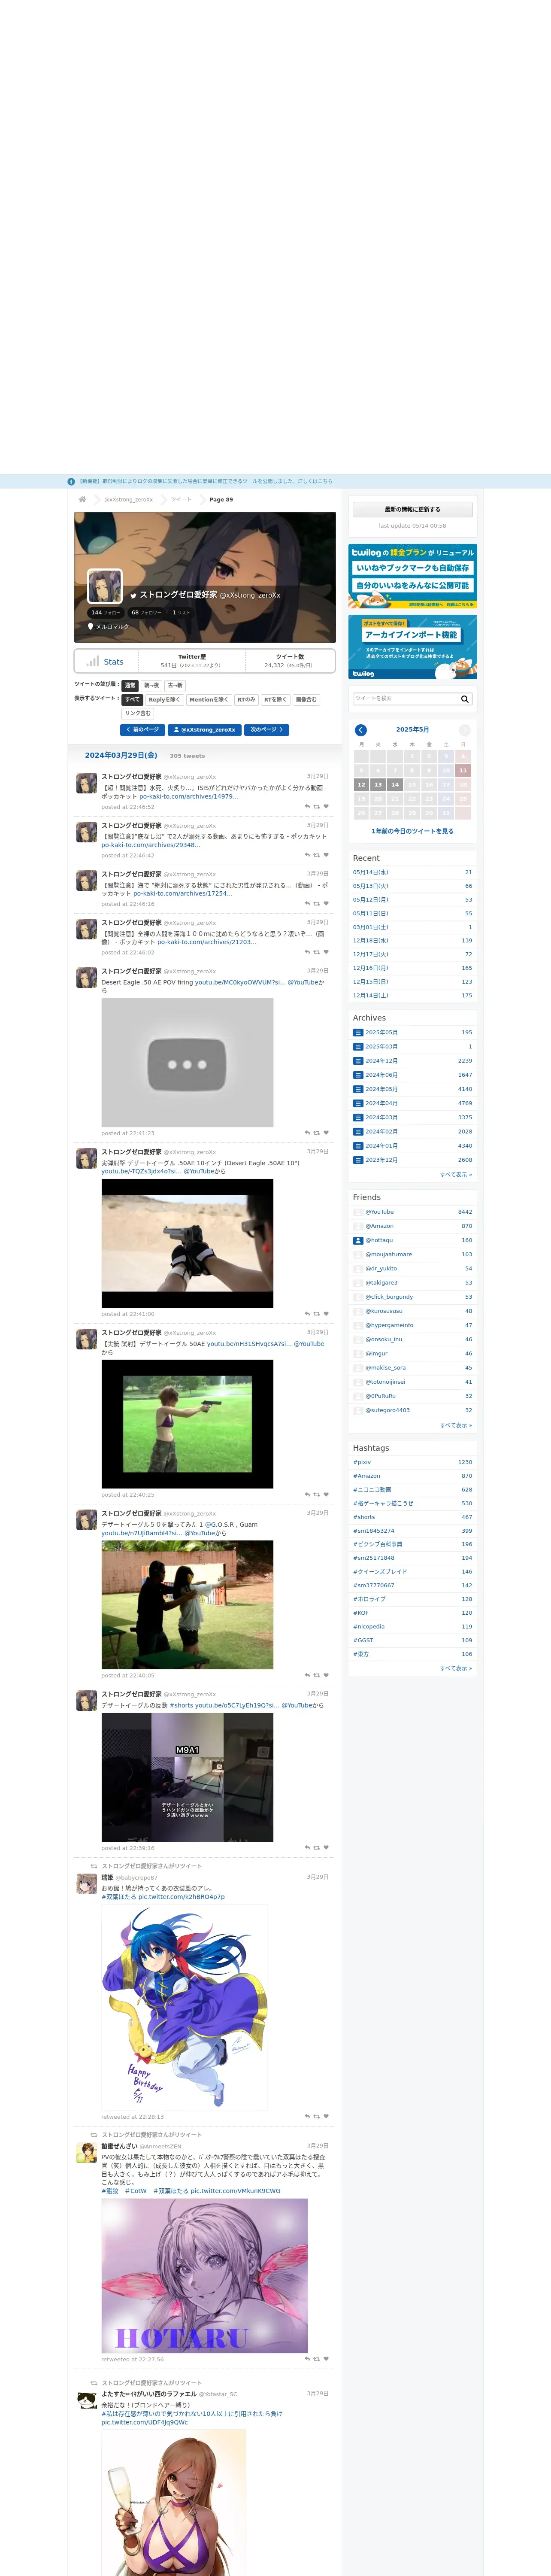551x2576 pixels.
Task: Enable the RTを除く filter
Action: pyautogui.click(x=275, y=700)
